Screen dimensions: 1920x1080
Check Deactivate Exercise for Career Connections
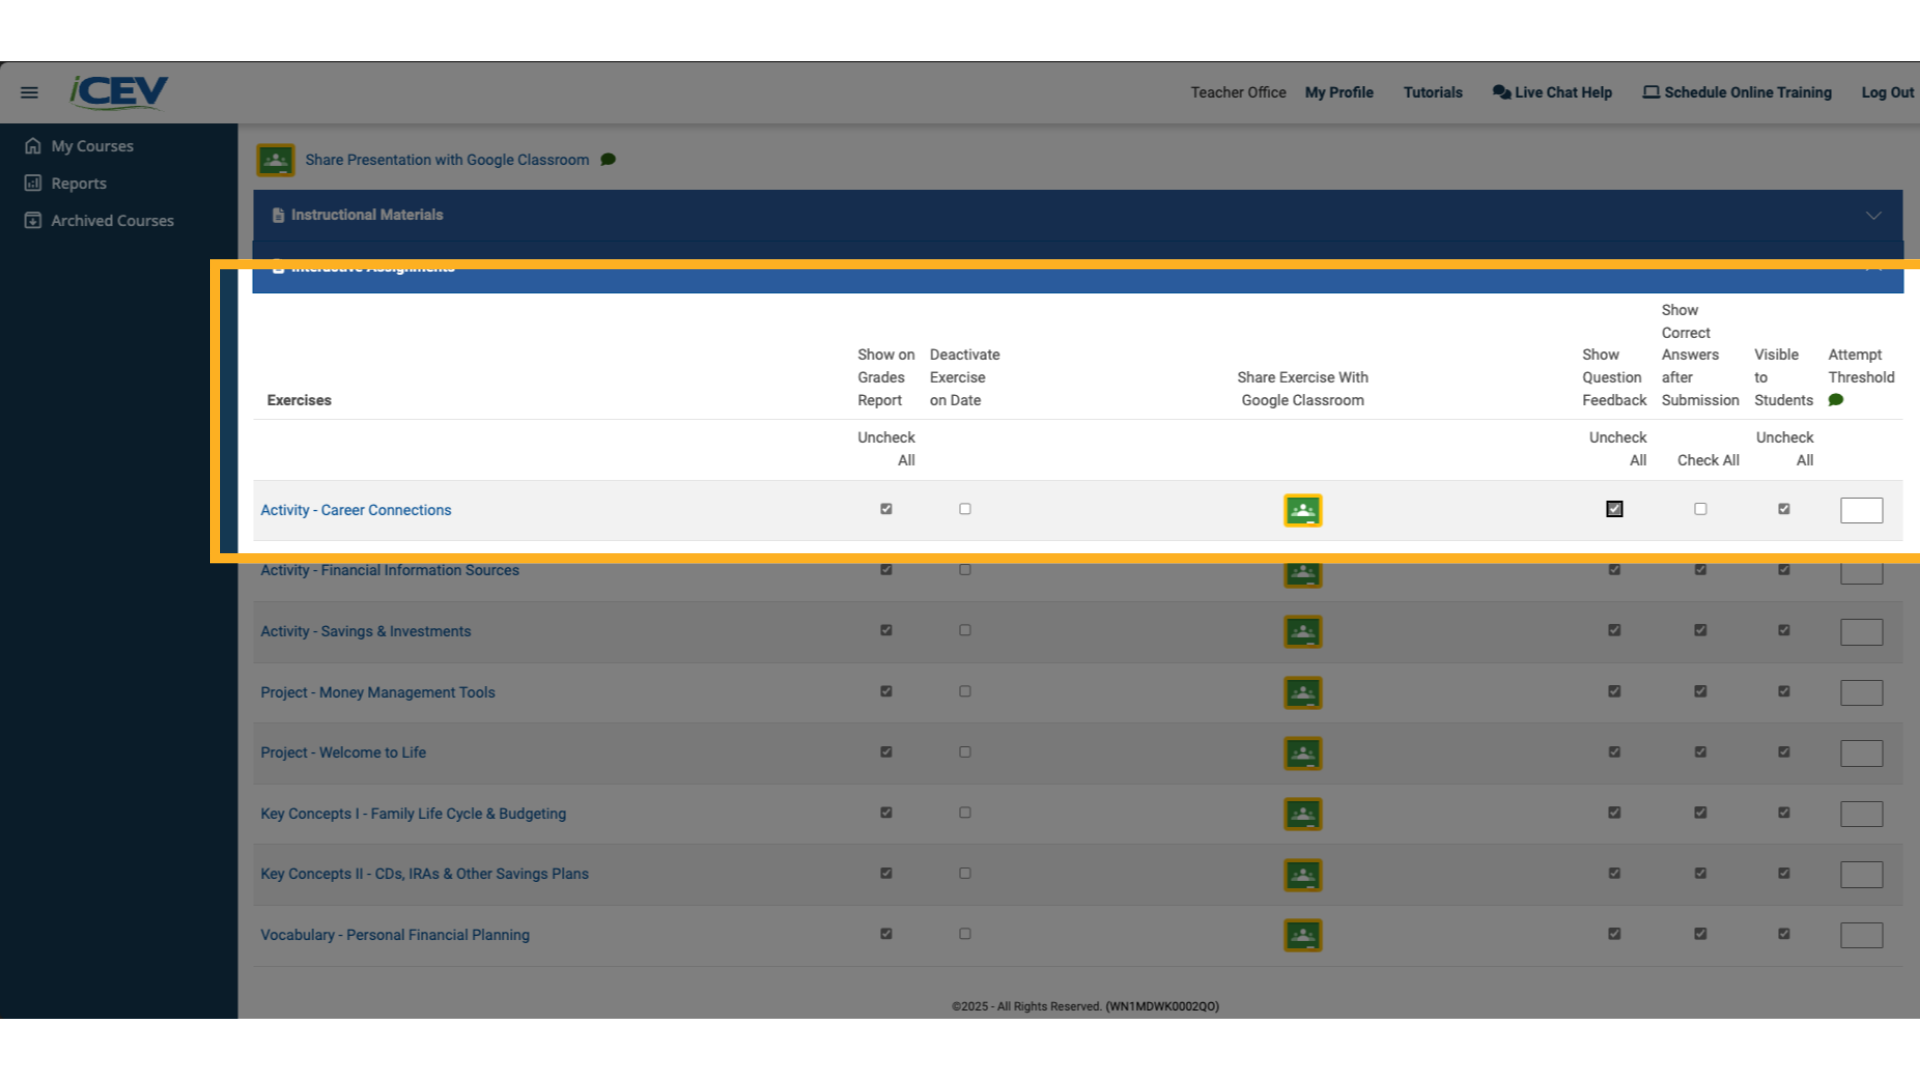[x=965, y=509]
